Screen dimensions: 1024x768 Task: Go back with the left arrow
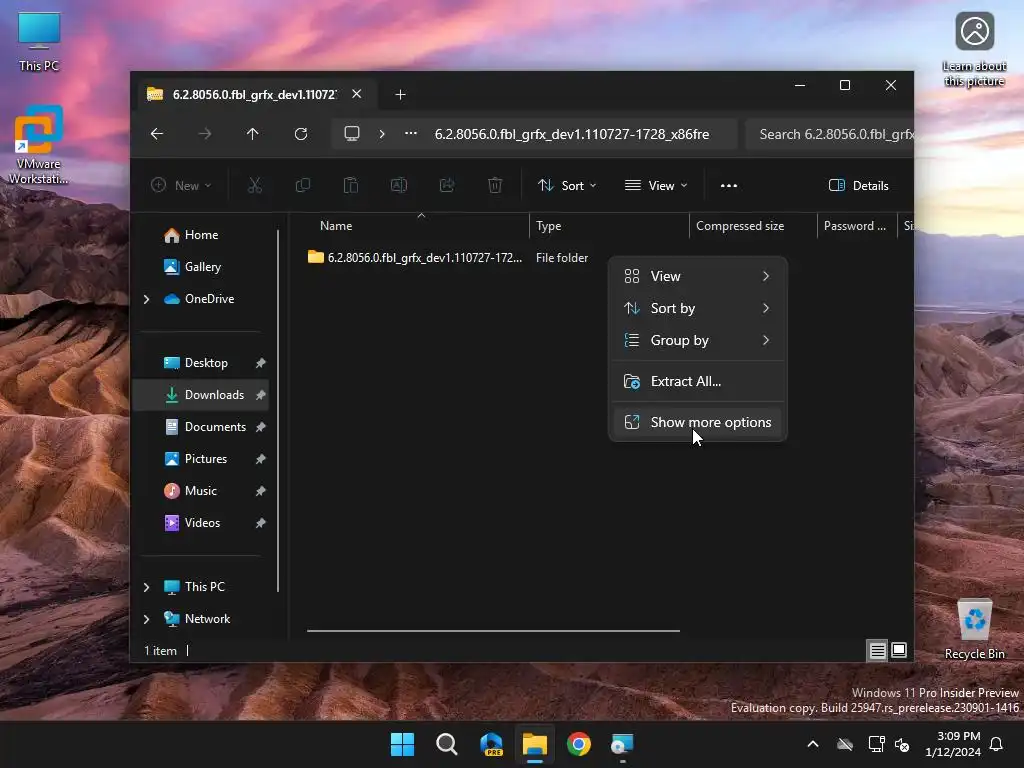tap(157, 134)
